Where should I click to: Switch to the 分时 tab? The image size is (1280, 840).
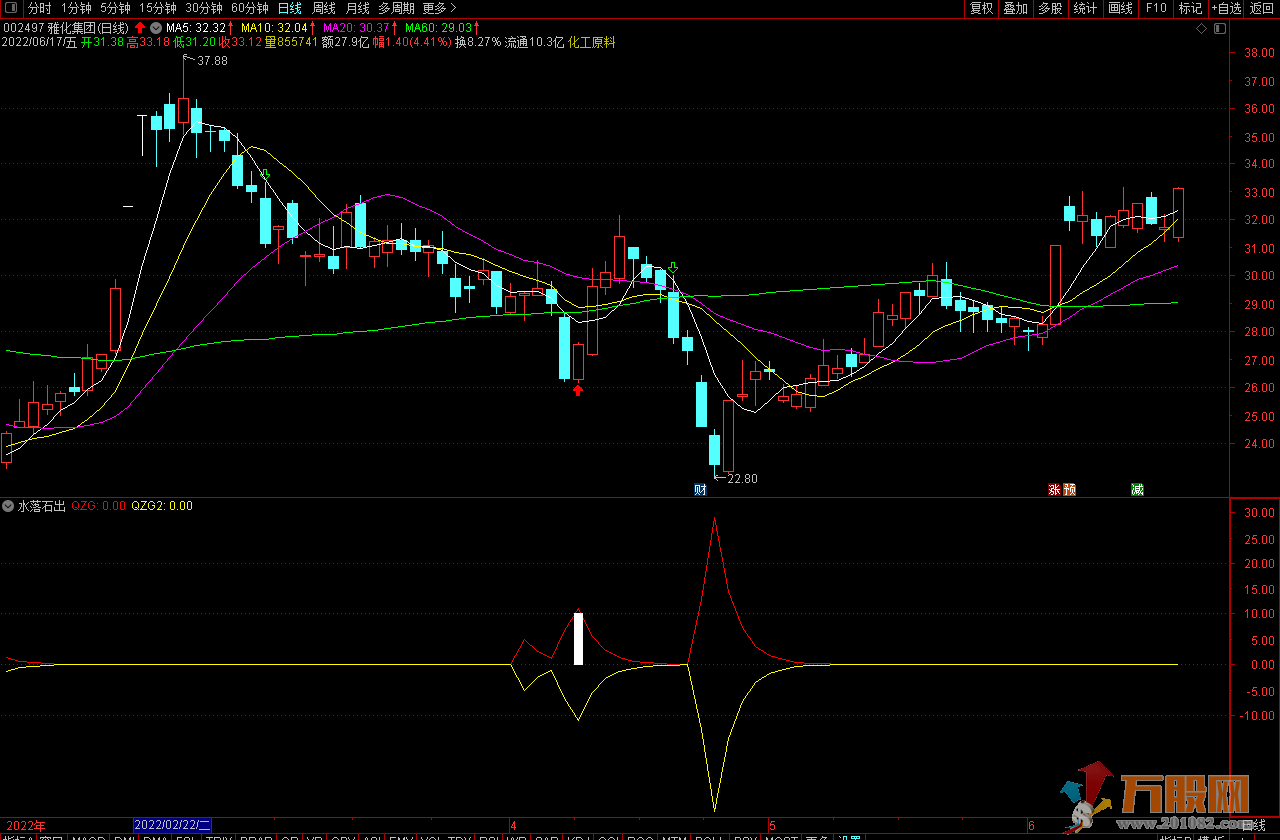39,8
